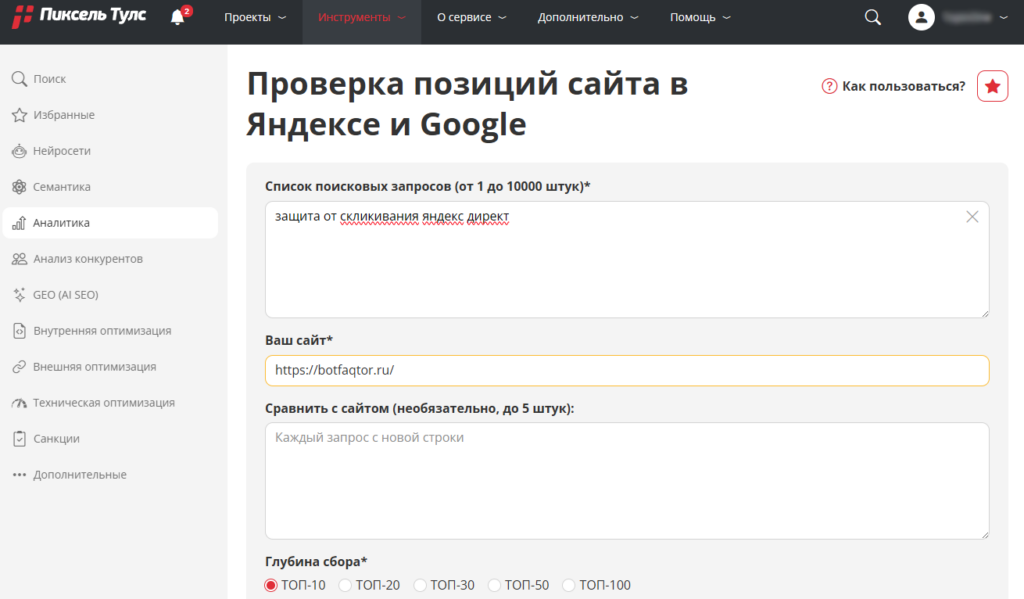
Task: Open Нейросети sidebar section
Action: [62, 151]
